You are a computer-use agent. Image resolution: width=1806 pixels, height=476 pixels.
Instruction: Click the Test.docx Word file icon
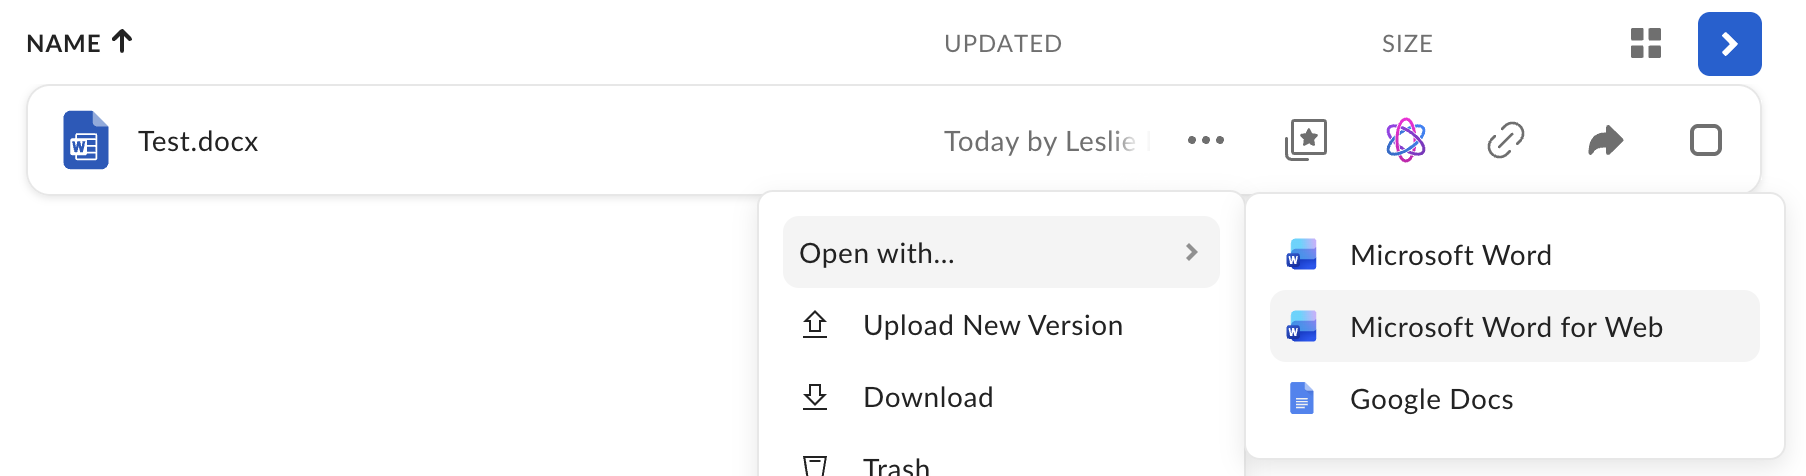(86, 140)
